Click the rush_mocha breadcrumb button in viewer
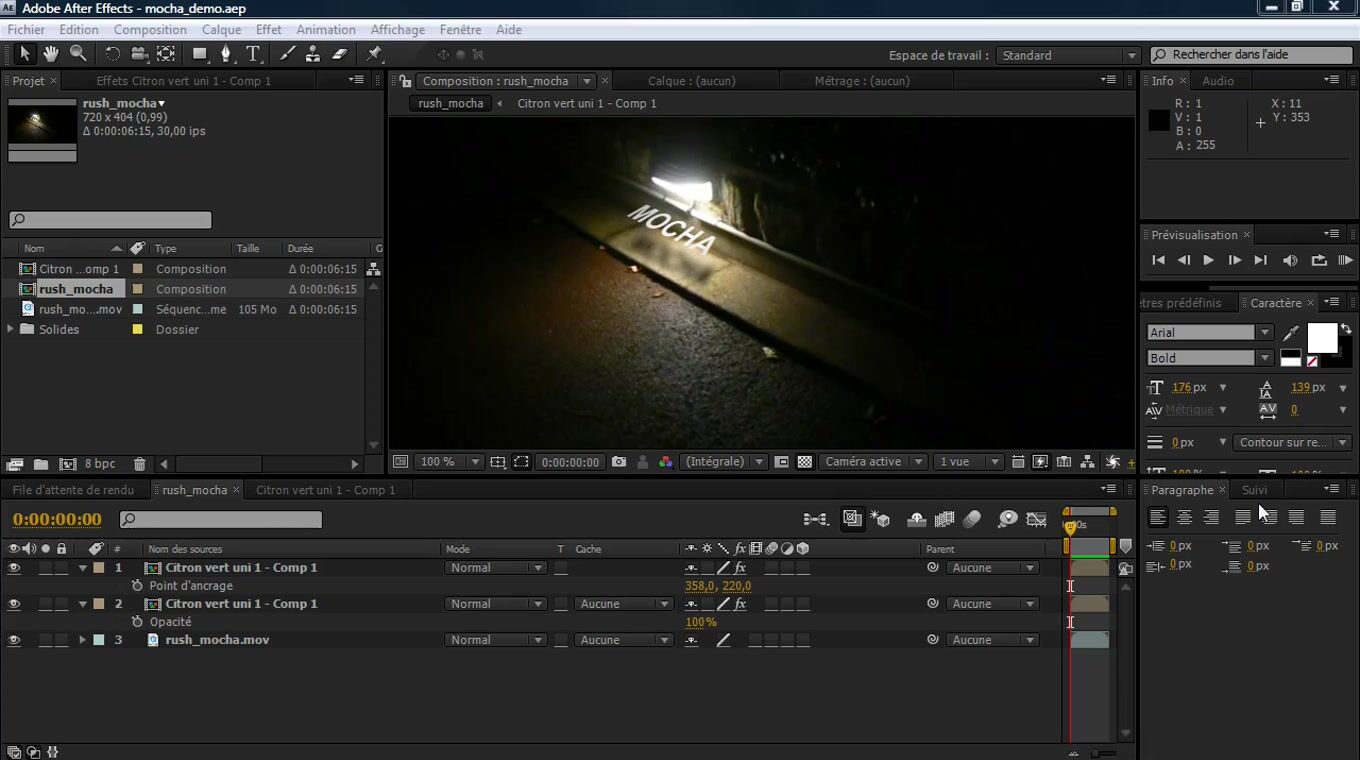This screenshot has height=760, width=1360. tap(450, 103)
